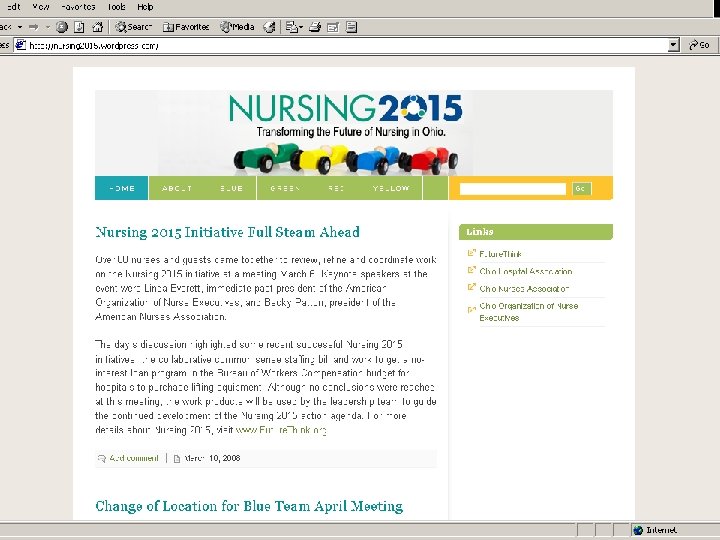Viewport: 720px width, 540px height.
Task: Open the Favorites menu in menu bar
Action: click(78, 7)
